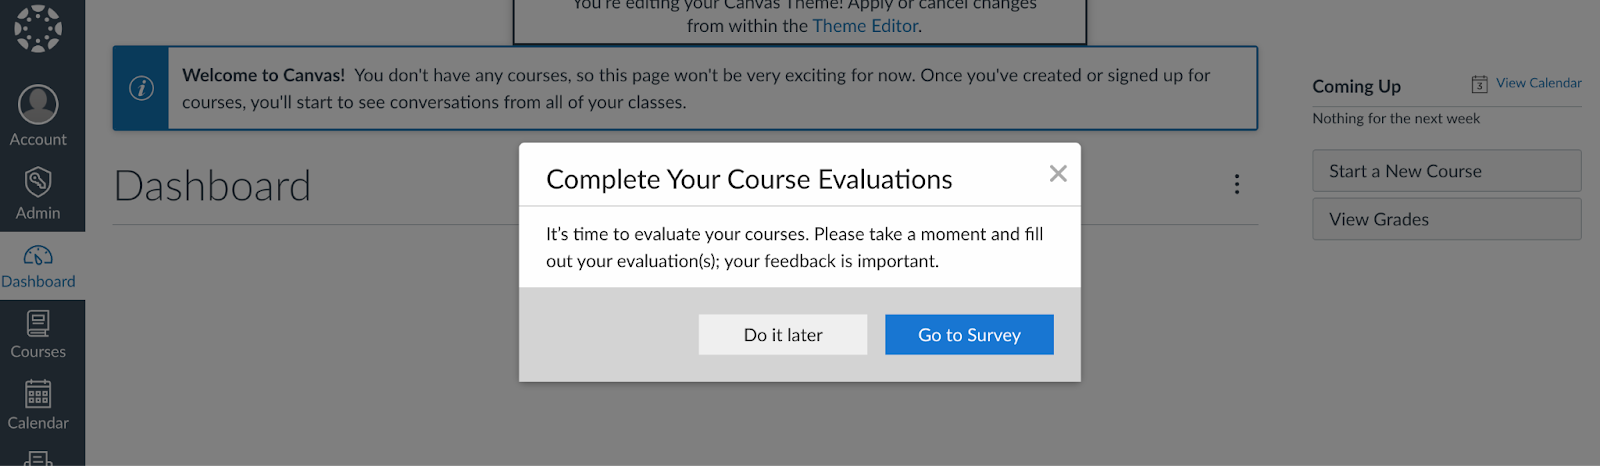
Task: Open the Account avatar menu
Action: [38, 104]
